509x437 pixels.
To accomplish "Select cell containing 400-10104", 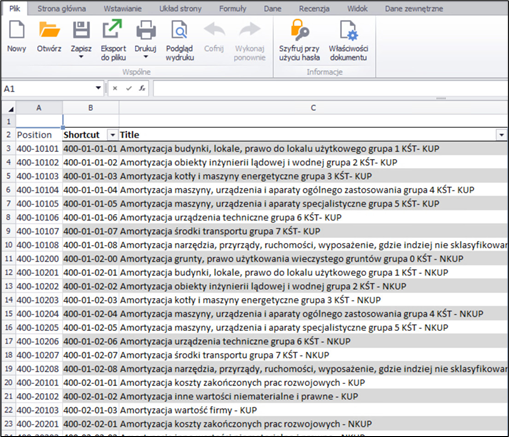I will coord(38,190).
